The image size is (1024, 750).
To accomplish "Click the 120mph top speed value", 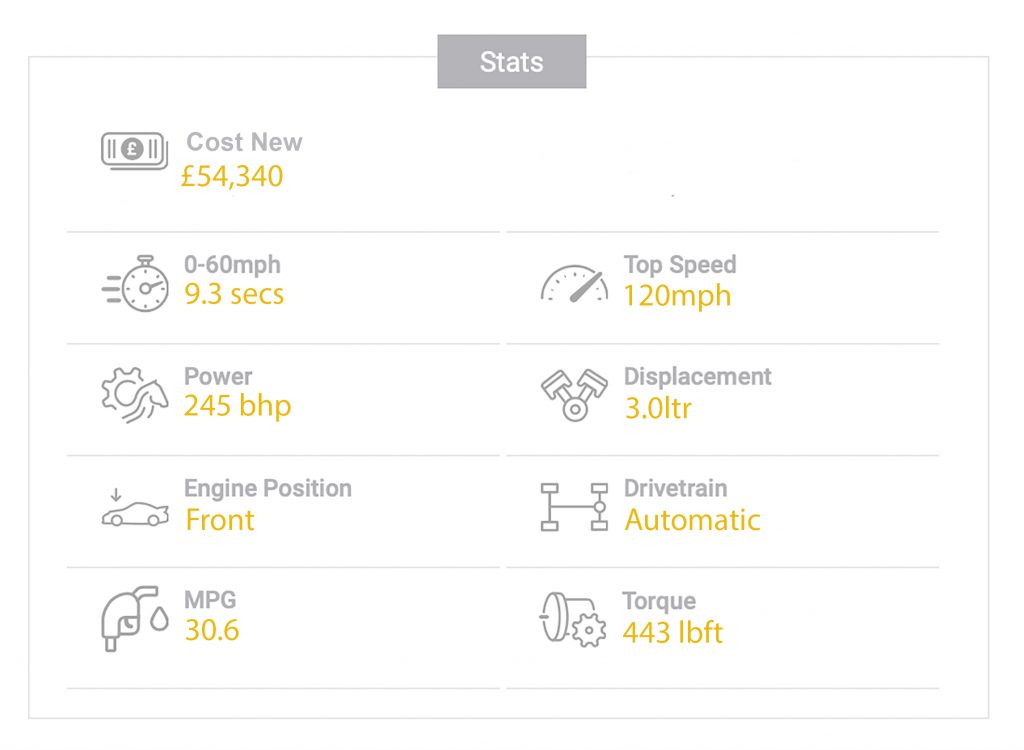I will pyautogui.click(x=677, y=295).
